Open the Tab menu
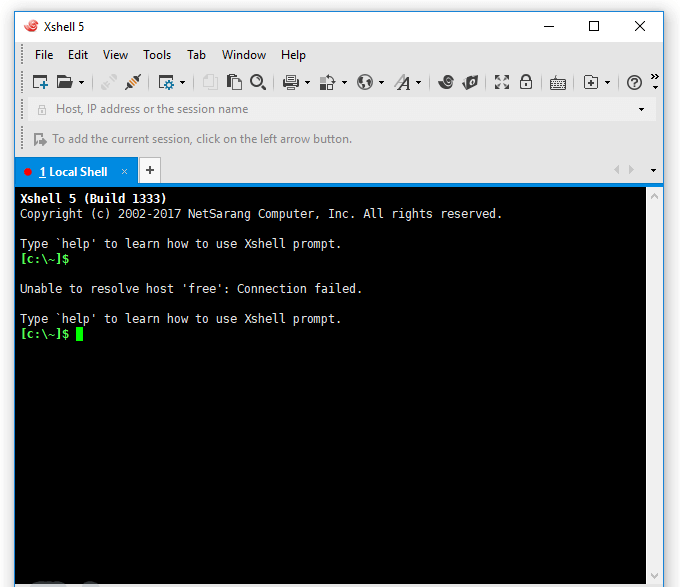The image size is (680, 587). tap(196, 55)
